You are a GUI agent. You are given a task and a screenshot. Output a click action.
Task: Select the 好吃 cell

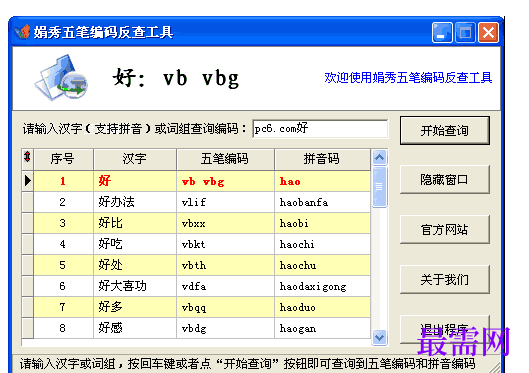[135, 244]
